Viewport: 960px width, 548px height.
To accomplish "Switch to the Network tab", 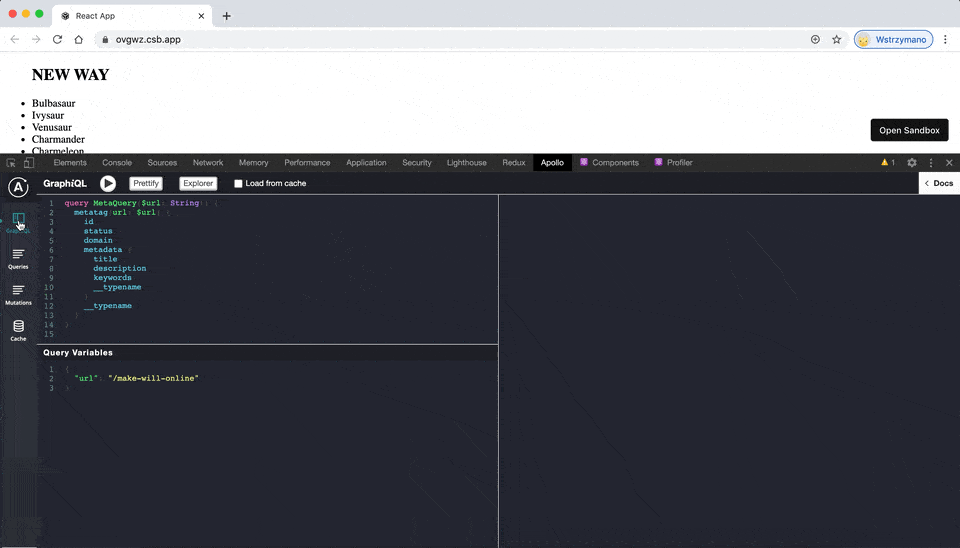I will (x=208, y=163).
